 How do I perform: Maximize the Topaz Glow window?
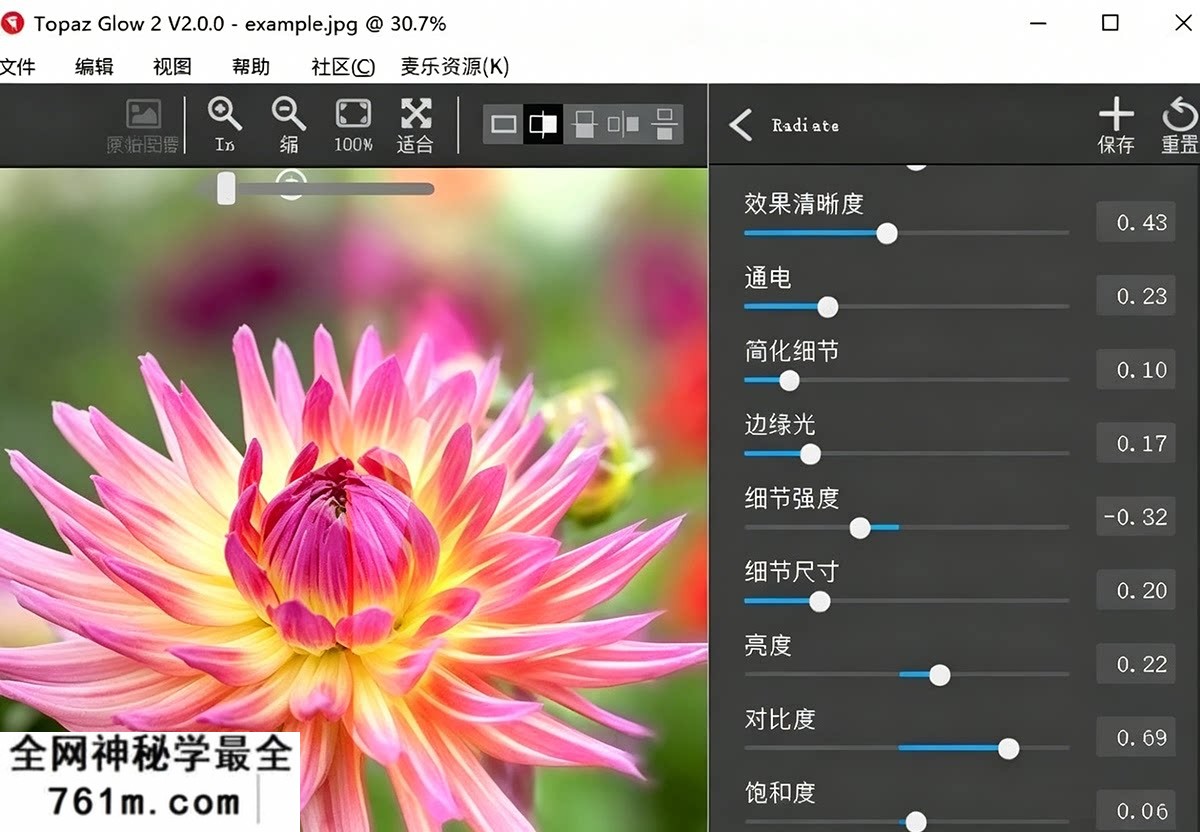click(x=1110, y=23)
